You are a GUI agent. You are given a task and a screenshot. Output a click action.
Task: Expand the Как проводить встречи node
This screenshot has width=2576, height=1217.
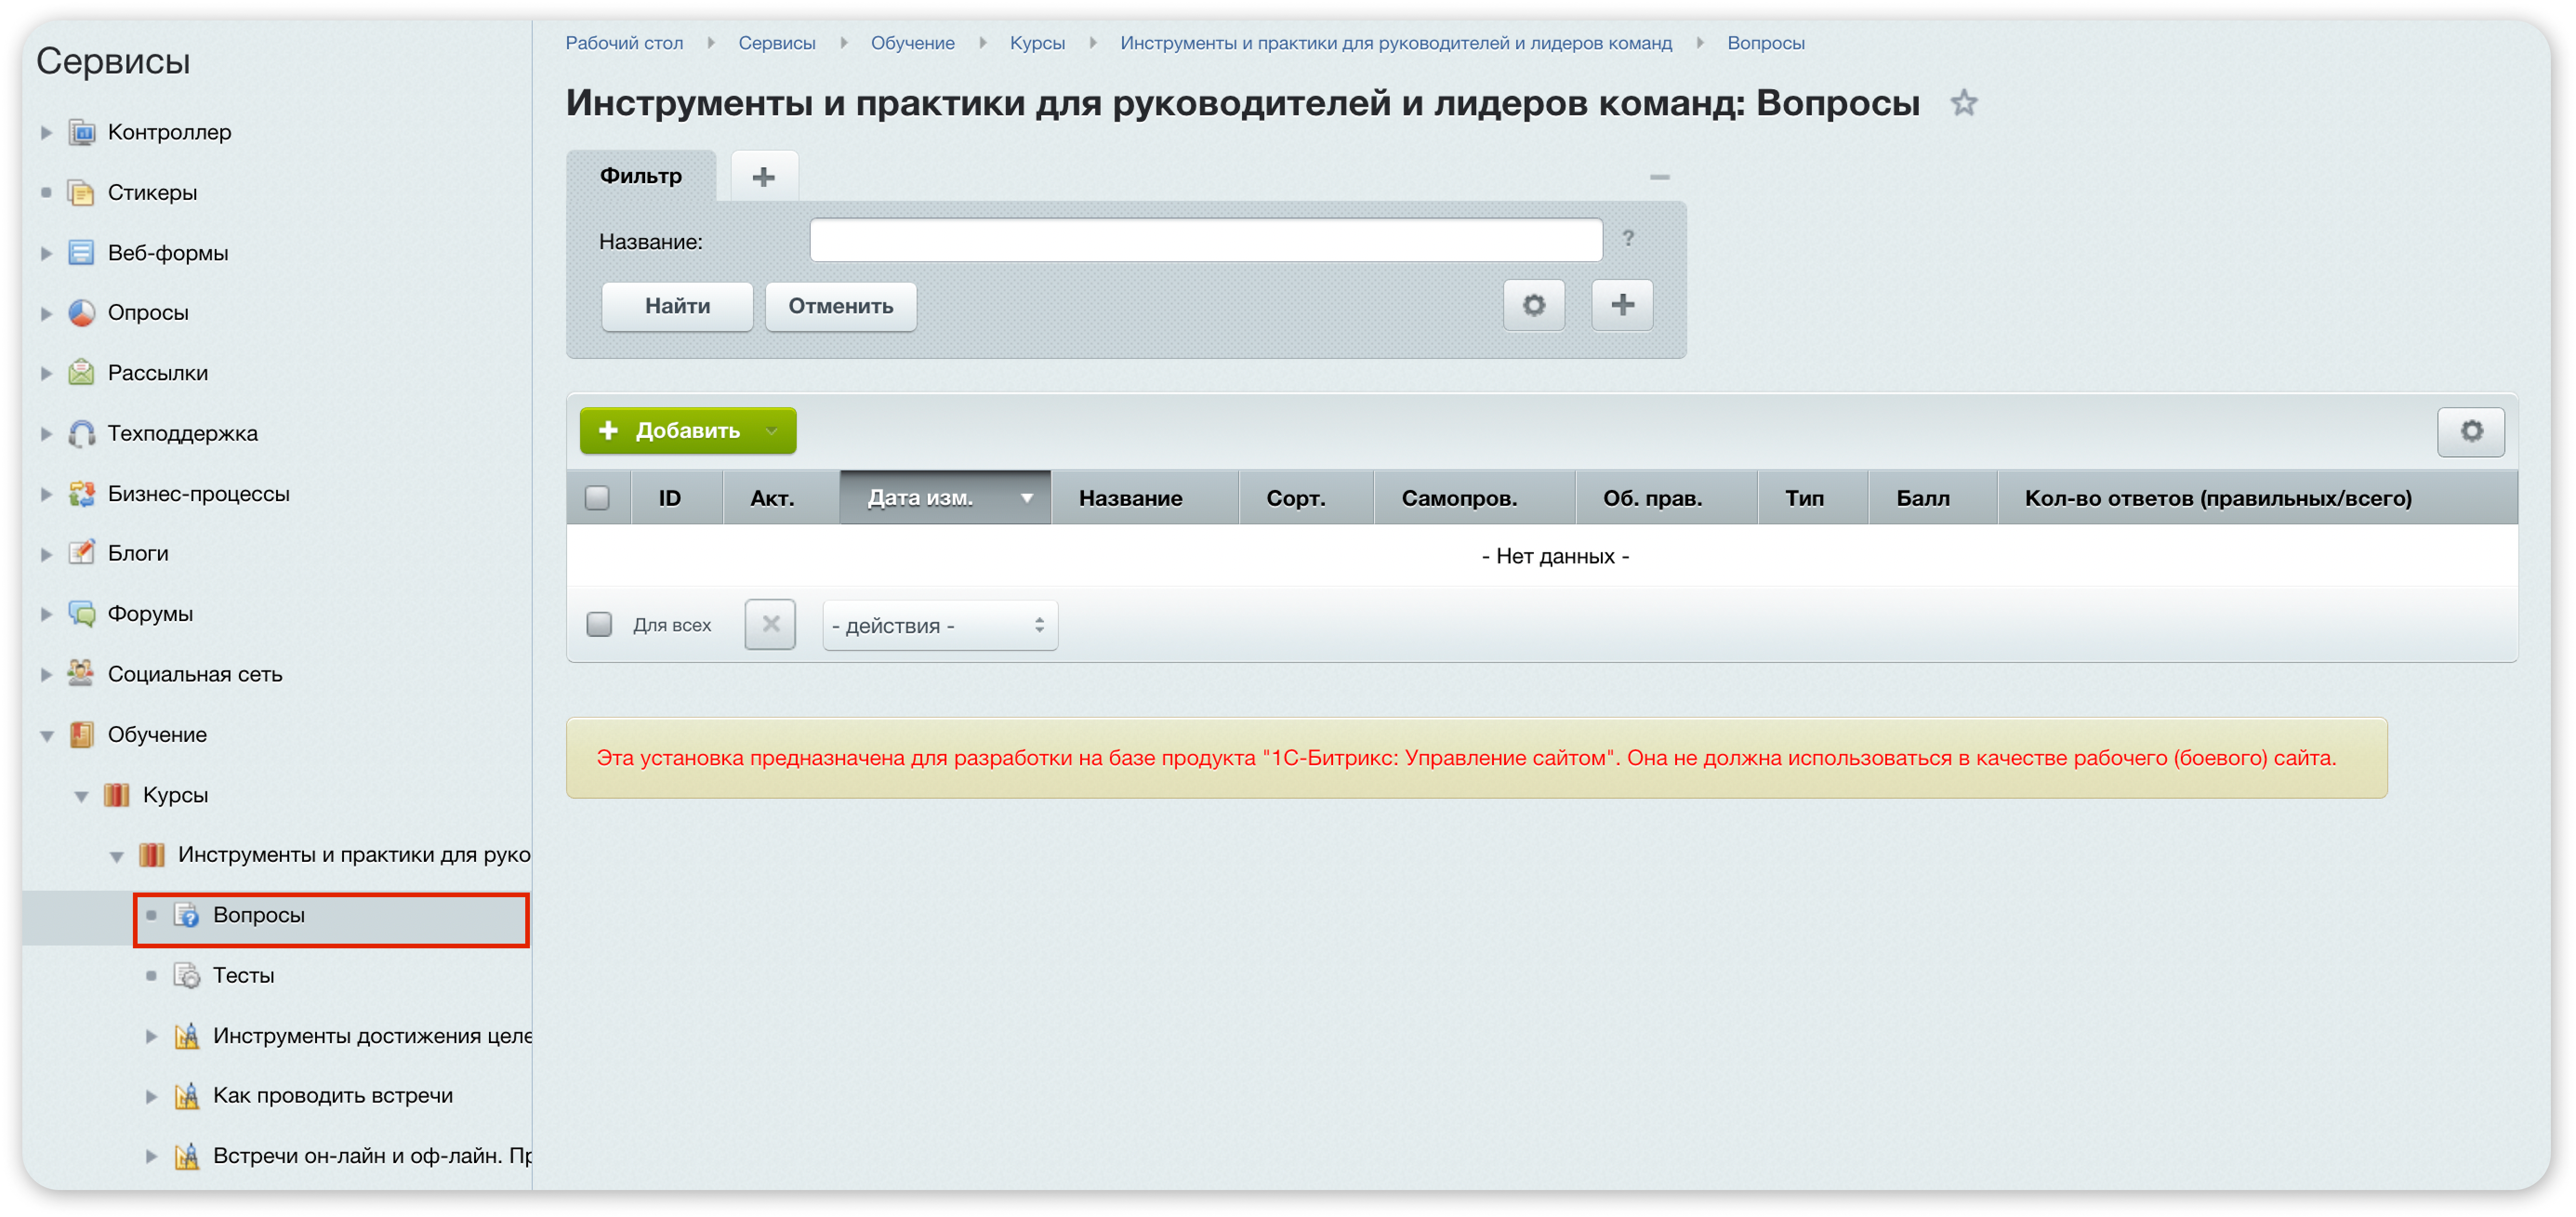point(151,1096)
